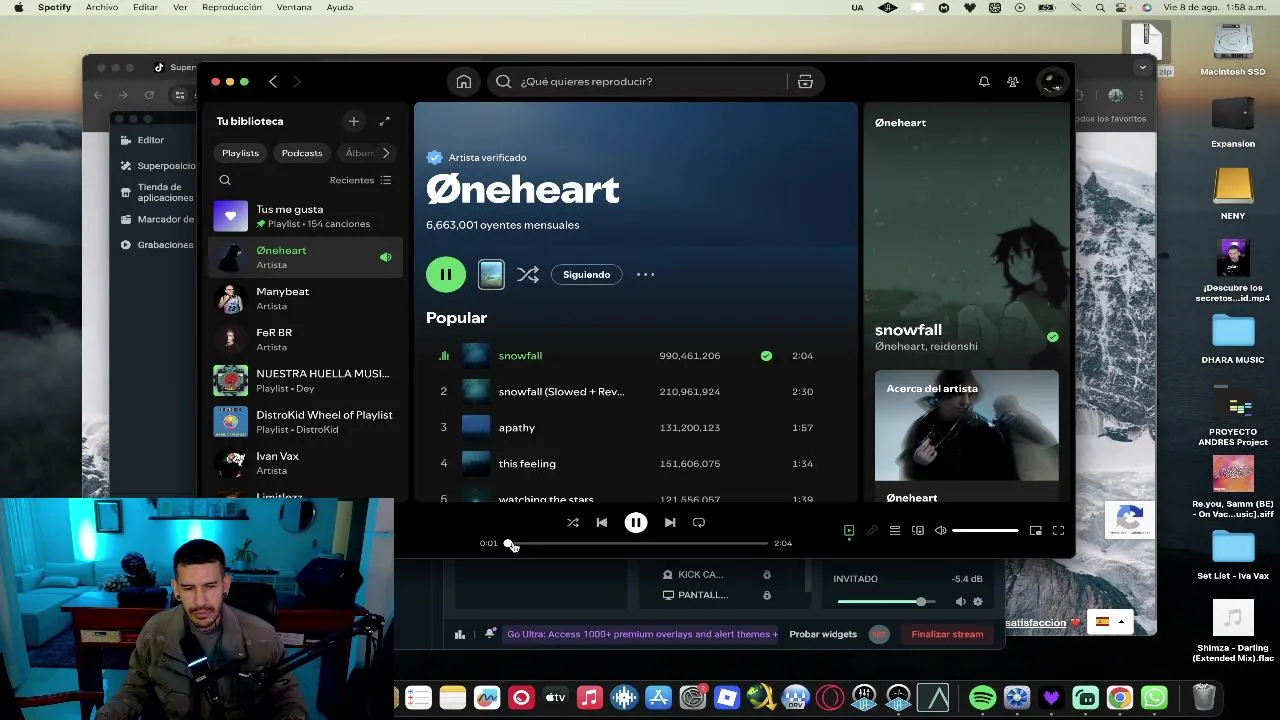Open the Editar menu
The height and width of the screenshot is (720, 1280).
pos(146,7)
